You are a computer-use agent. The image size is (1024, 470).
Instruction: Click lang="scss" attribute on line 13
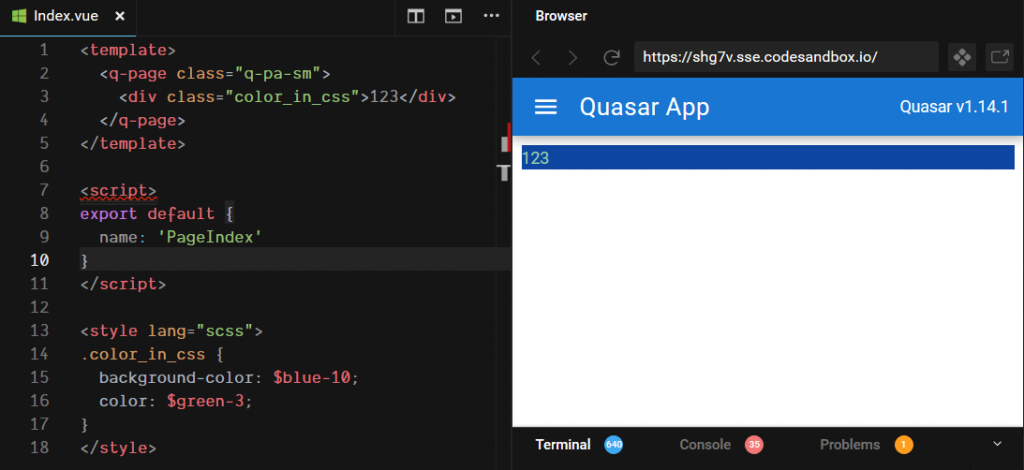coord(200,330)
